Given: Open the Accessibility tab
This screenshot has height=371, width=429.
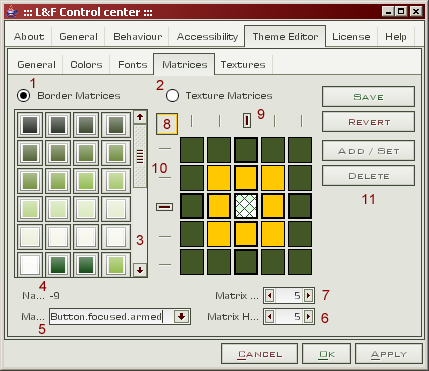Looking at the screenshot, I should pos(207,36).
